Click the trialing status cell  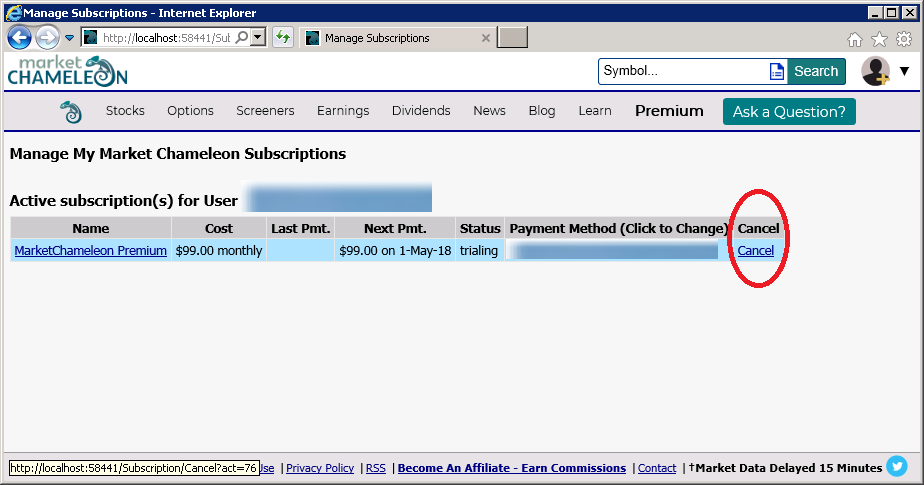tap(479, 250)
